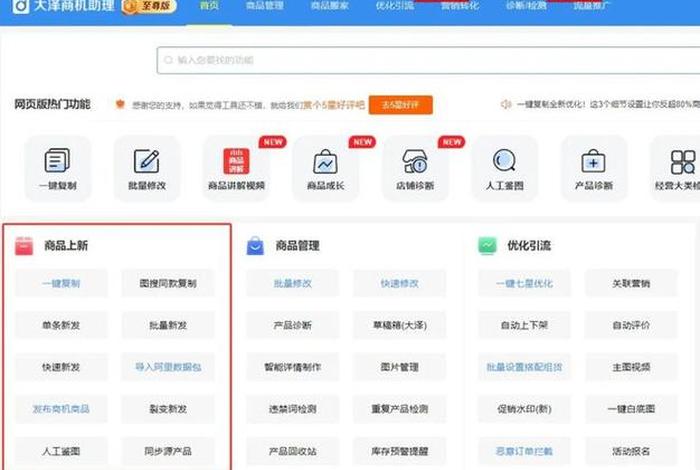The image size is (700, 470).
Task: Click 人工鉴图 in 商品上新 section
Action: [x=61, y=451]
